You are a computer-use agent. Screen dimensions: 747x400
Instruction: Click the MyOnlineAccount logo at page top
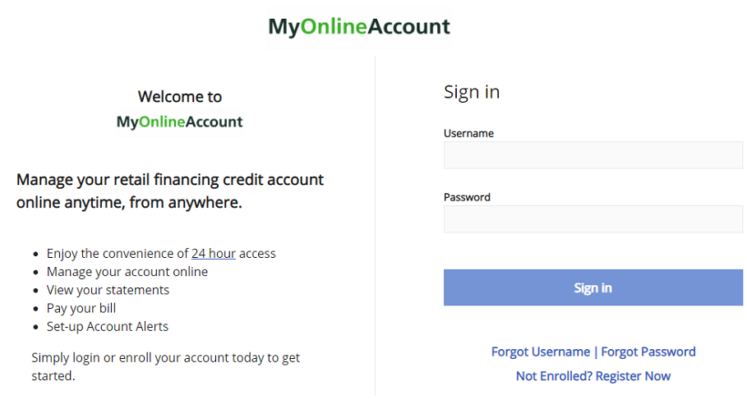tap(359, 27)
